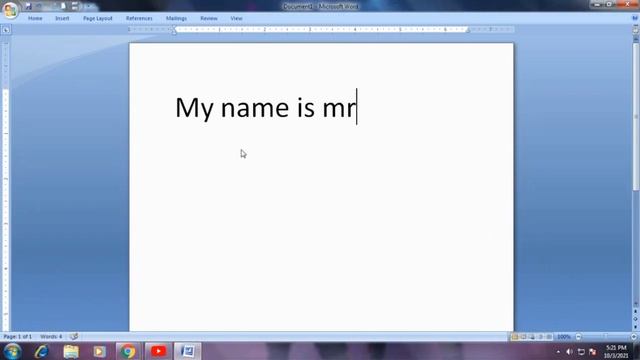Viewport: 640px width, 360px height.
Task: Switch to Outline view
Action: [540, 337]
